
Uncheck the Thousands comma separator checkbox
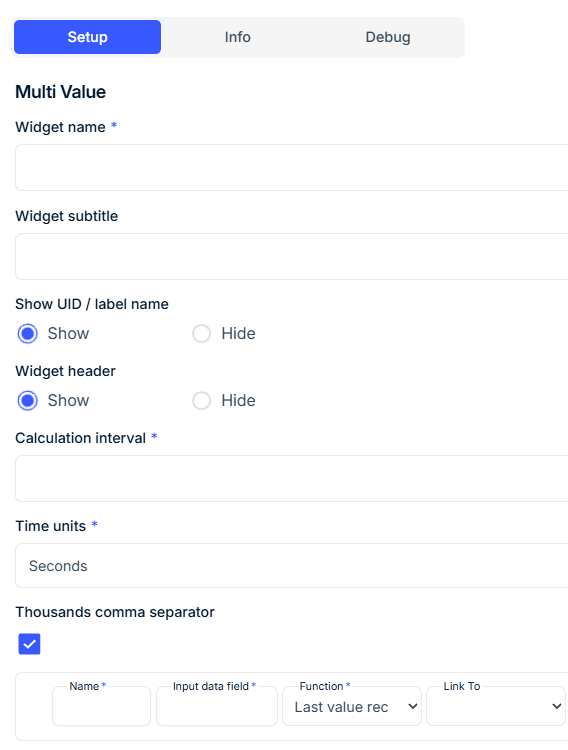click(29, 644)
